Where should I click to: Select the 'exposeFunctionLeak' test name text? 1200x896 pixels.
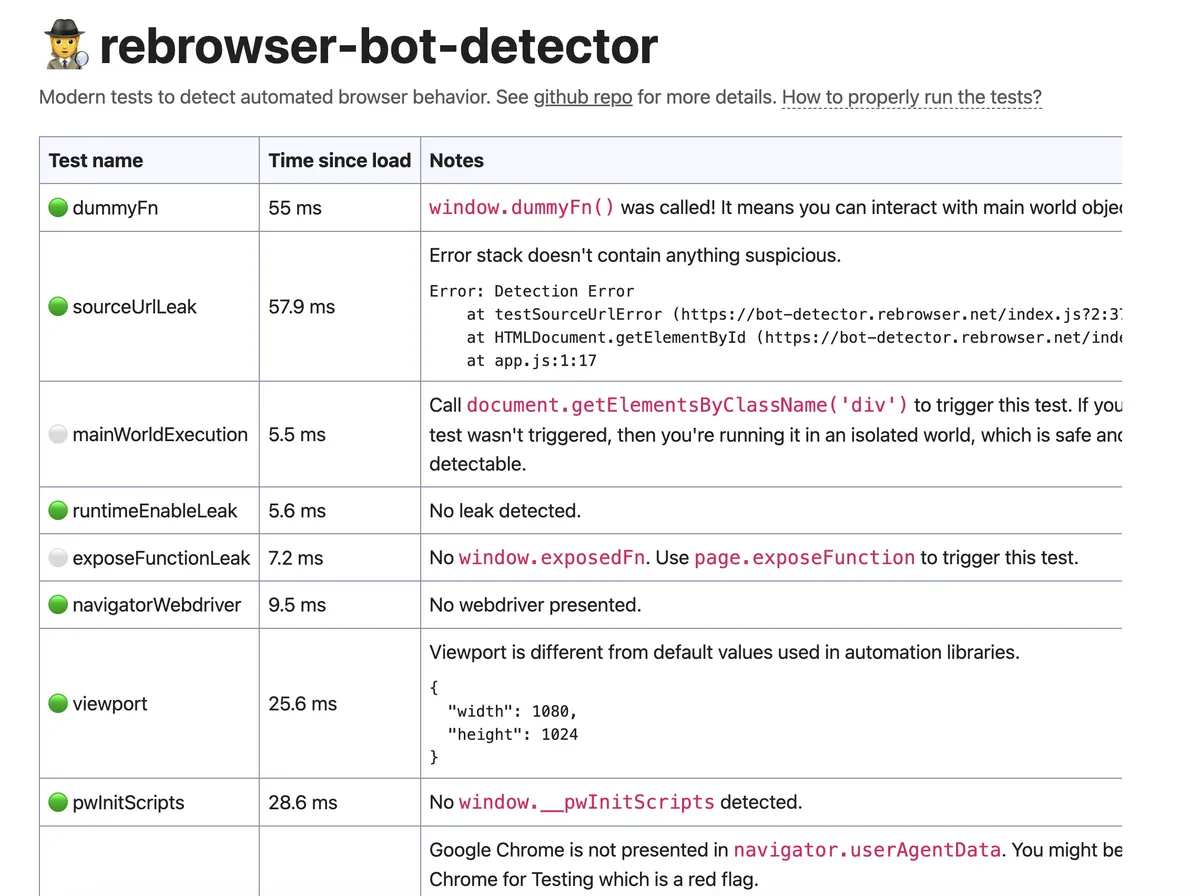pos(161,558)
